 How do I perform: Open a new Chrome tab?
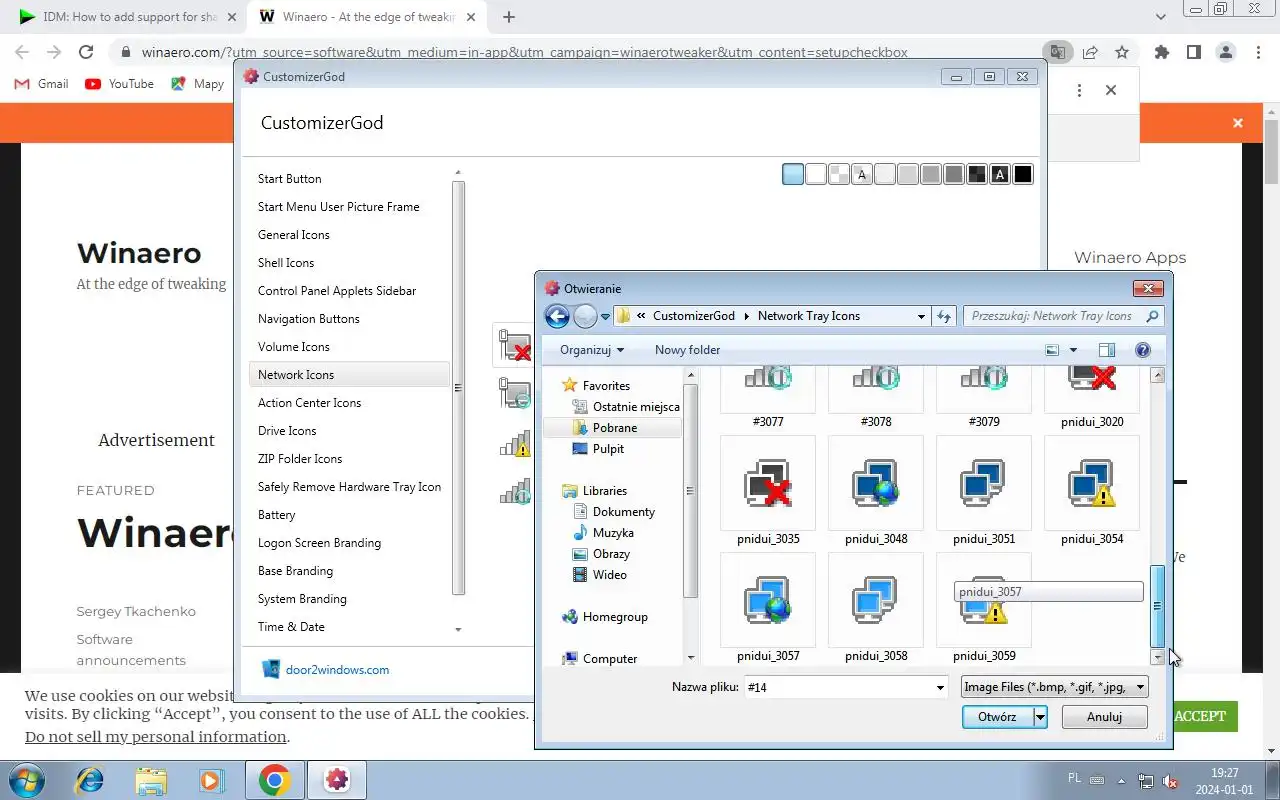(508, 17)
